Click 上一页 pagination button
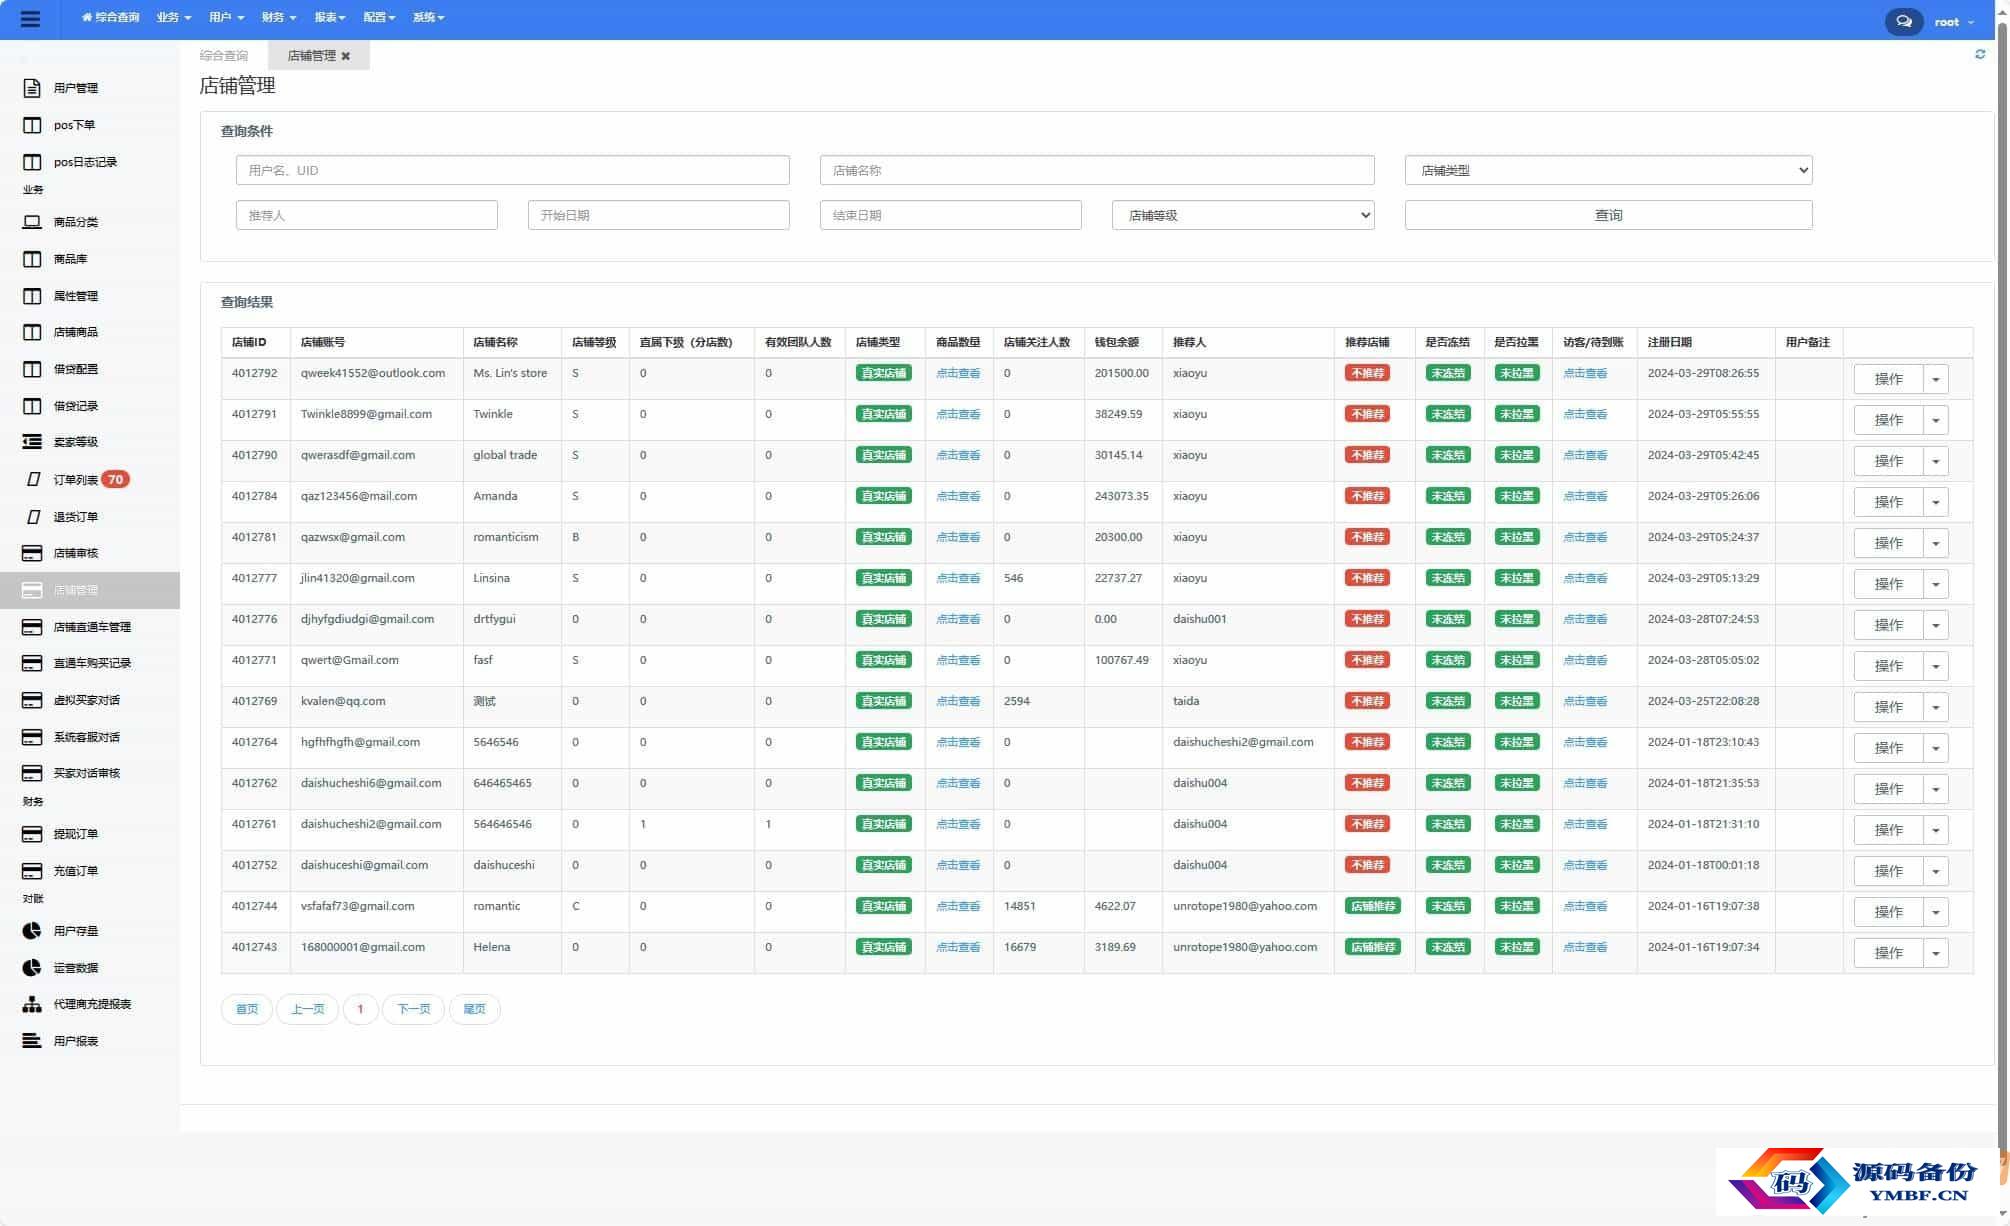Viewport: 2010px width, 1226px height. 307,1009
